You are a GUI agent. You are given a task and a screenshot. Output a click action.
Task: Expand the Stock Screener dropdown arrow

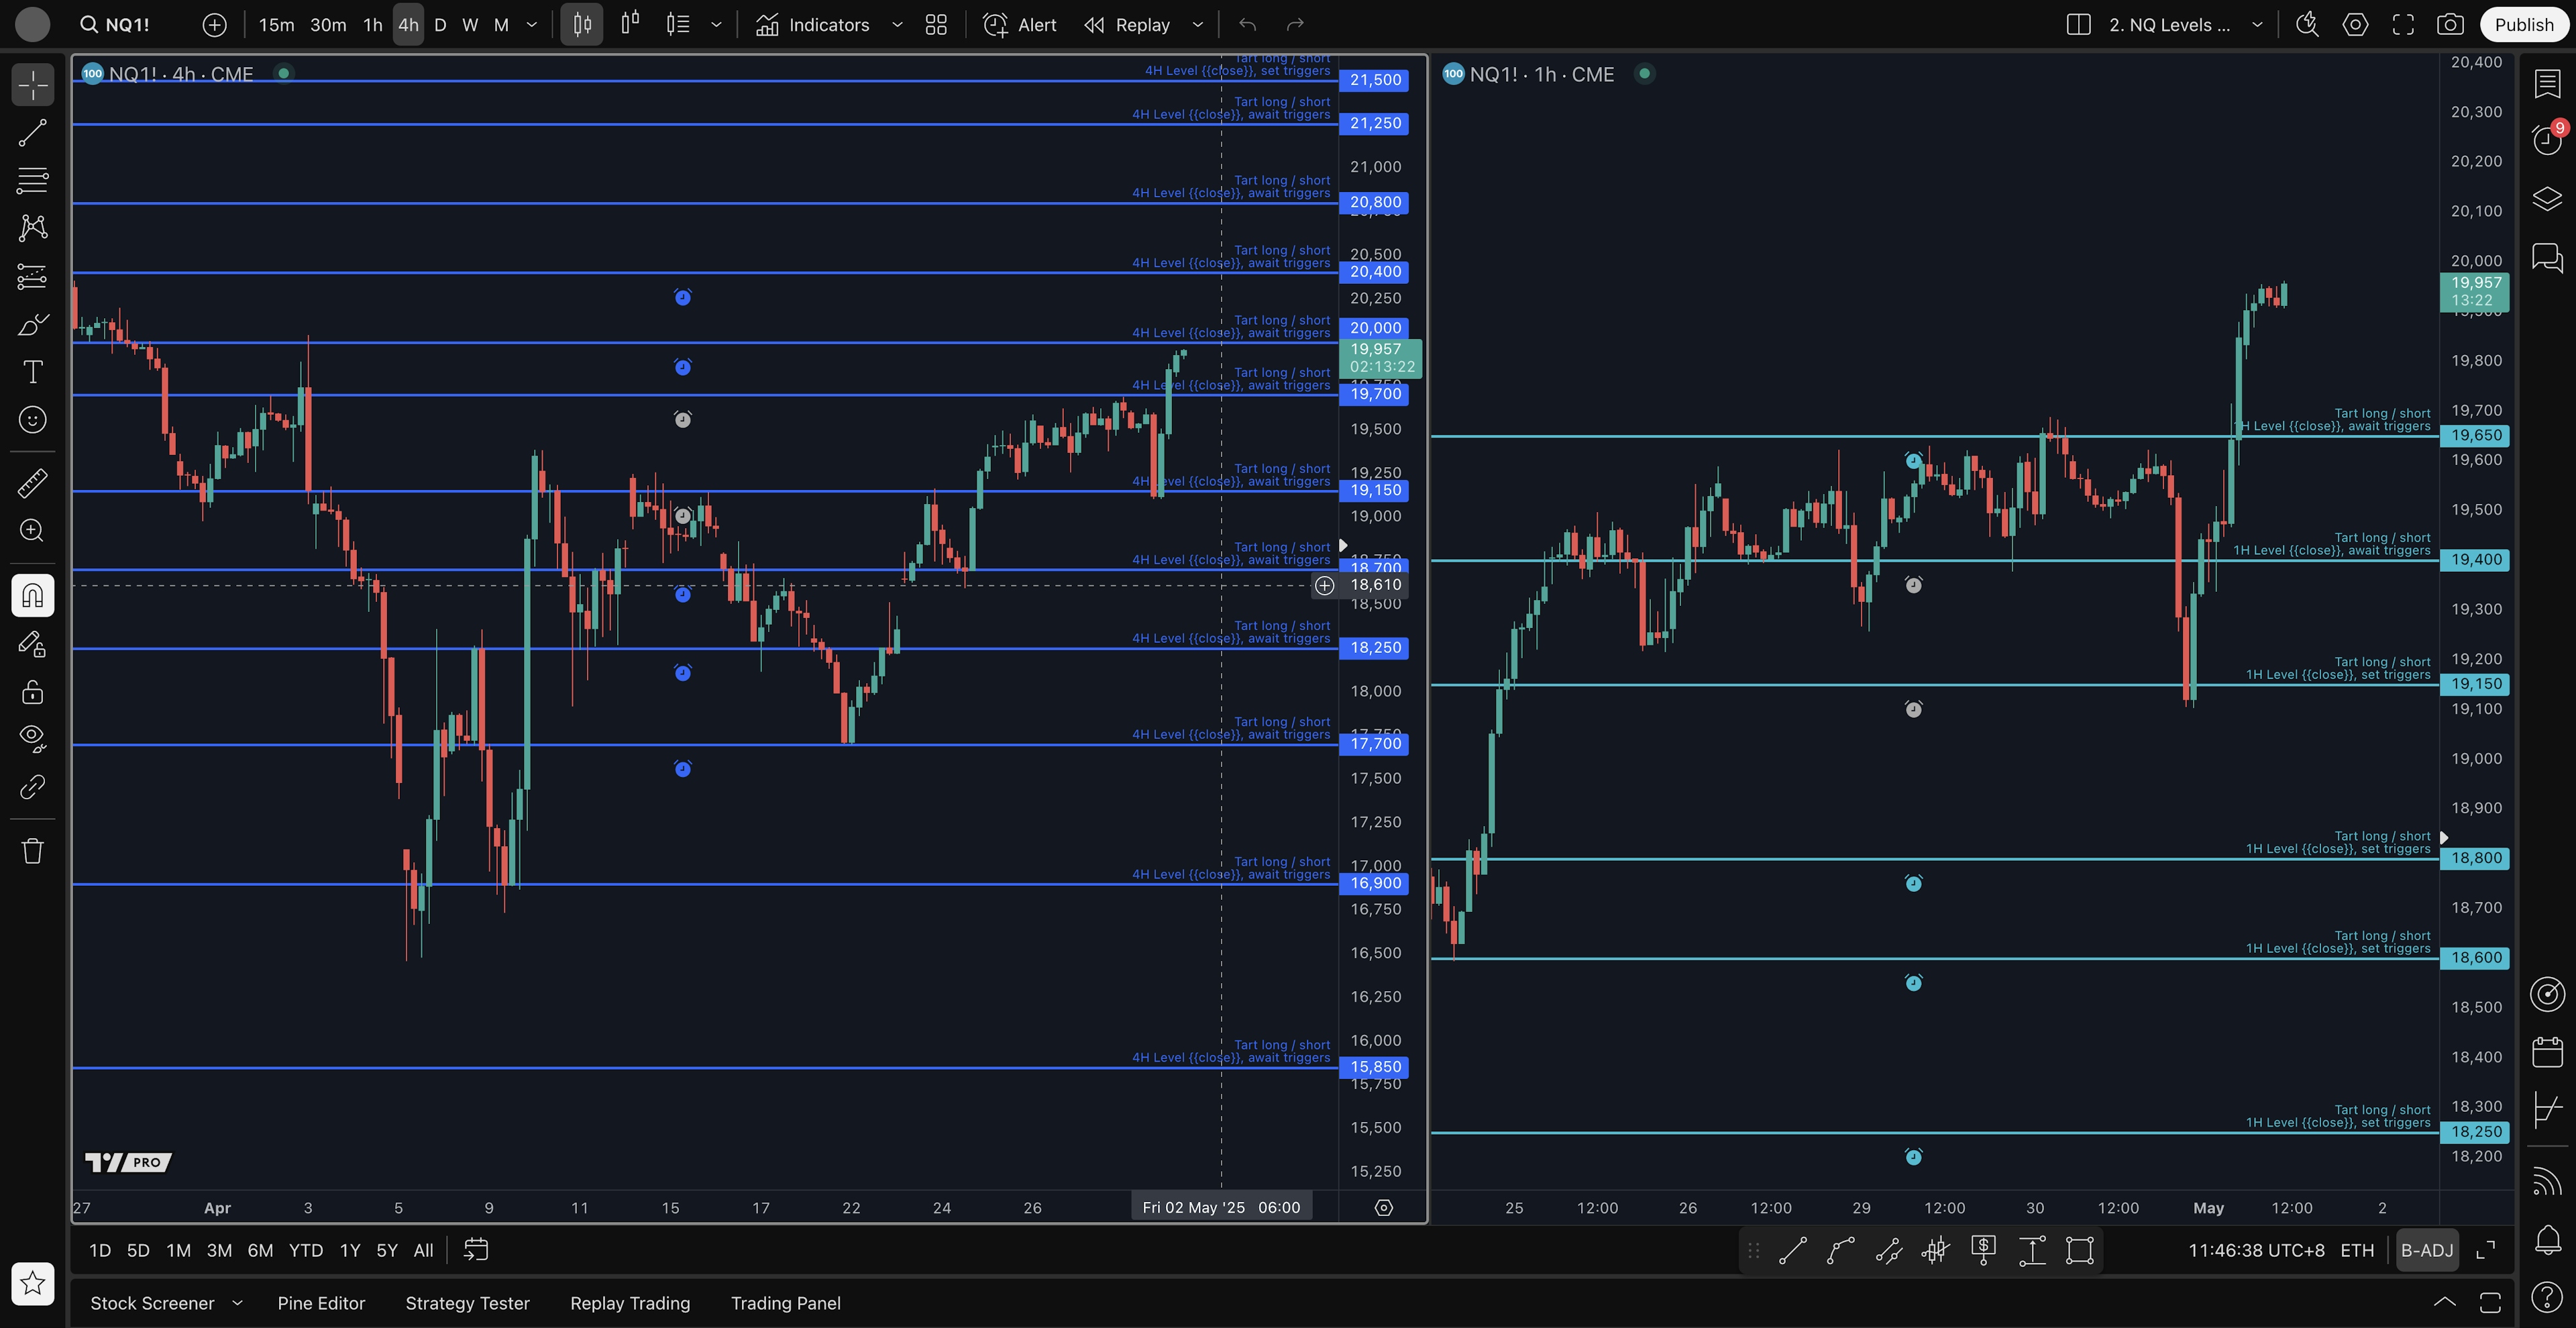click(237, 1303)
